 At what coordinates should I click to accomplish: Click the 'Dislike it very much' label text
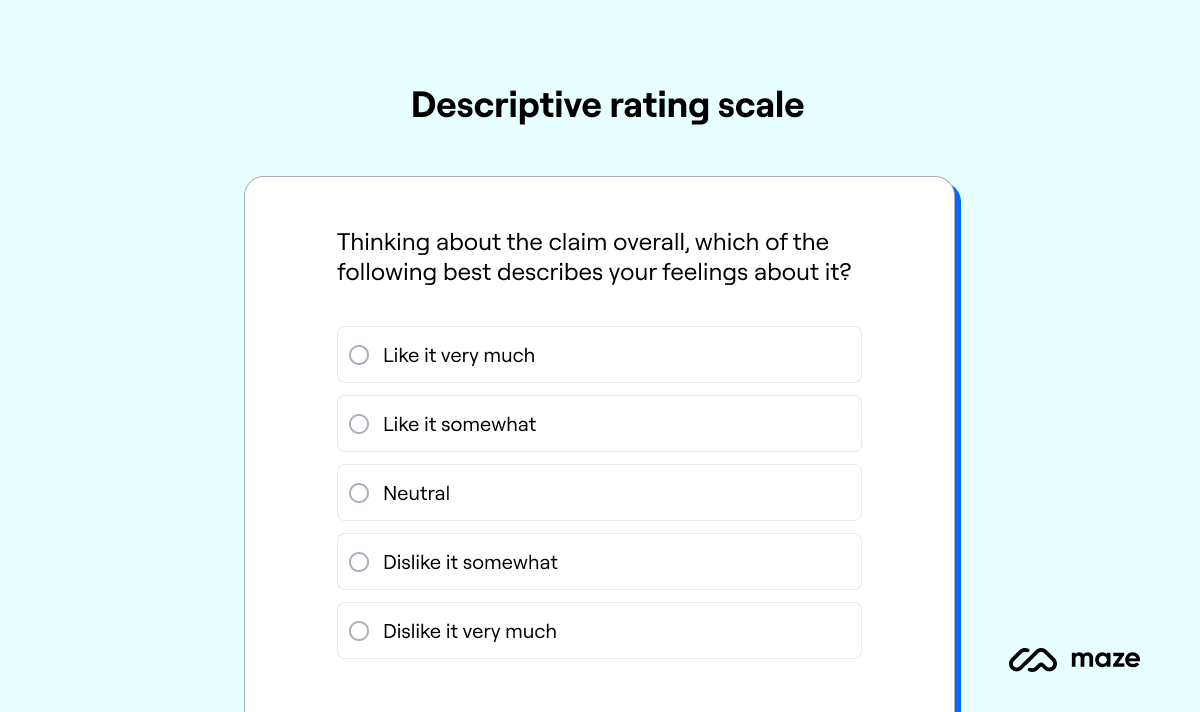click(470, 630)
